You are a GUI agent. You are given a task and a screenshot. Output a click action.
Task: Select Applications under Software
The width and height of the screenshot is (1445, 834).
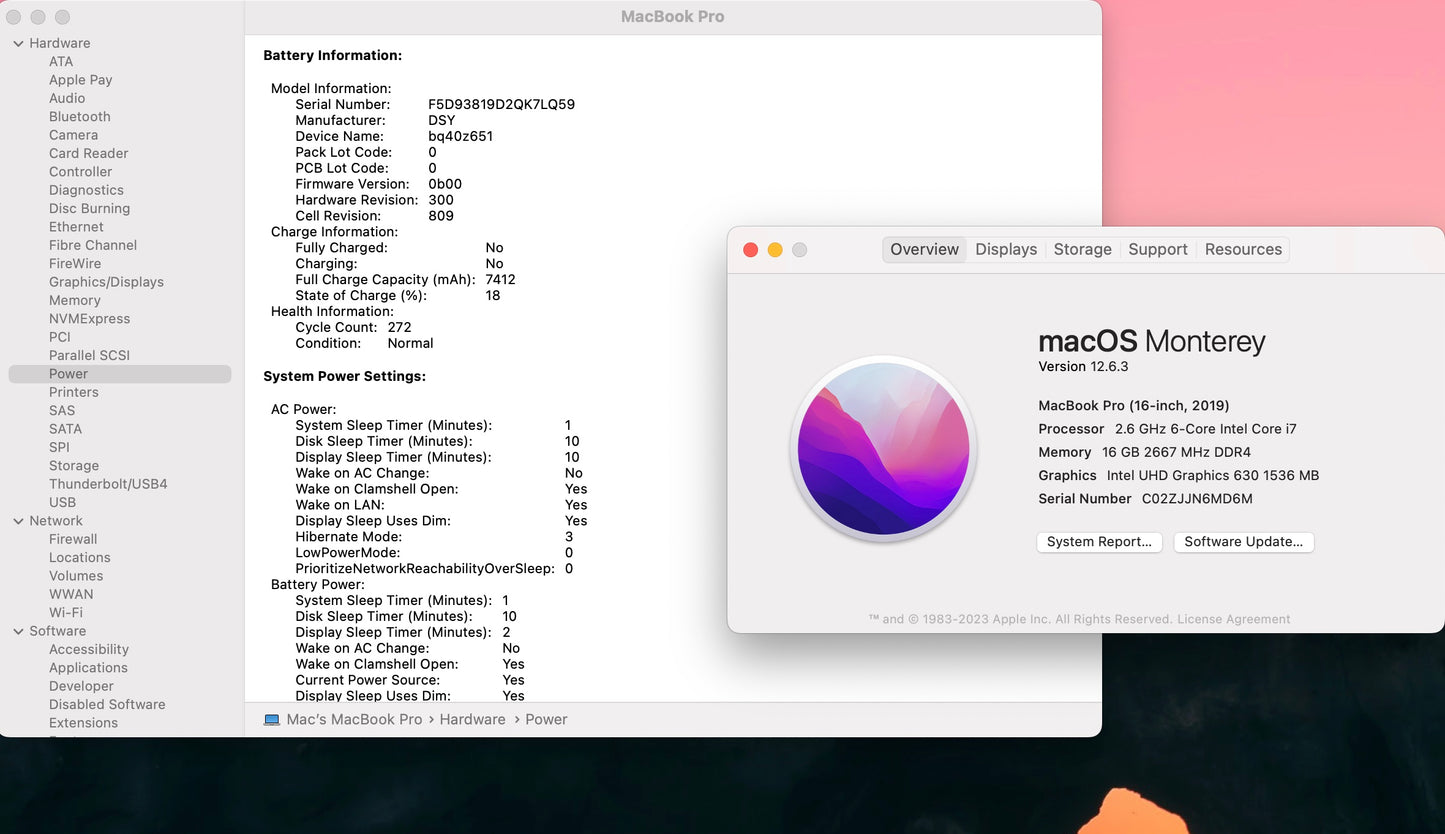click(88, 668)
